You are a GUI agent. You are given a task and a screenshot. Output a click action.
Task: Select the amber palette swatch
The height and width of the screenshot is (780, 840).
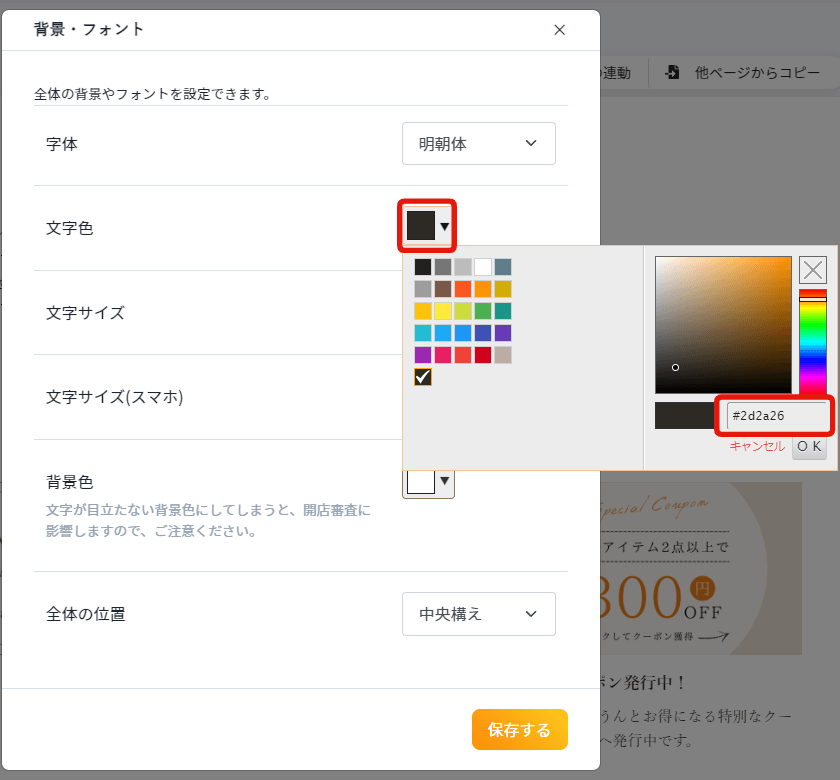click(423, 311)
